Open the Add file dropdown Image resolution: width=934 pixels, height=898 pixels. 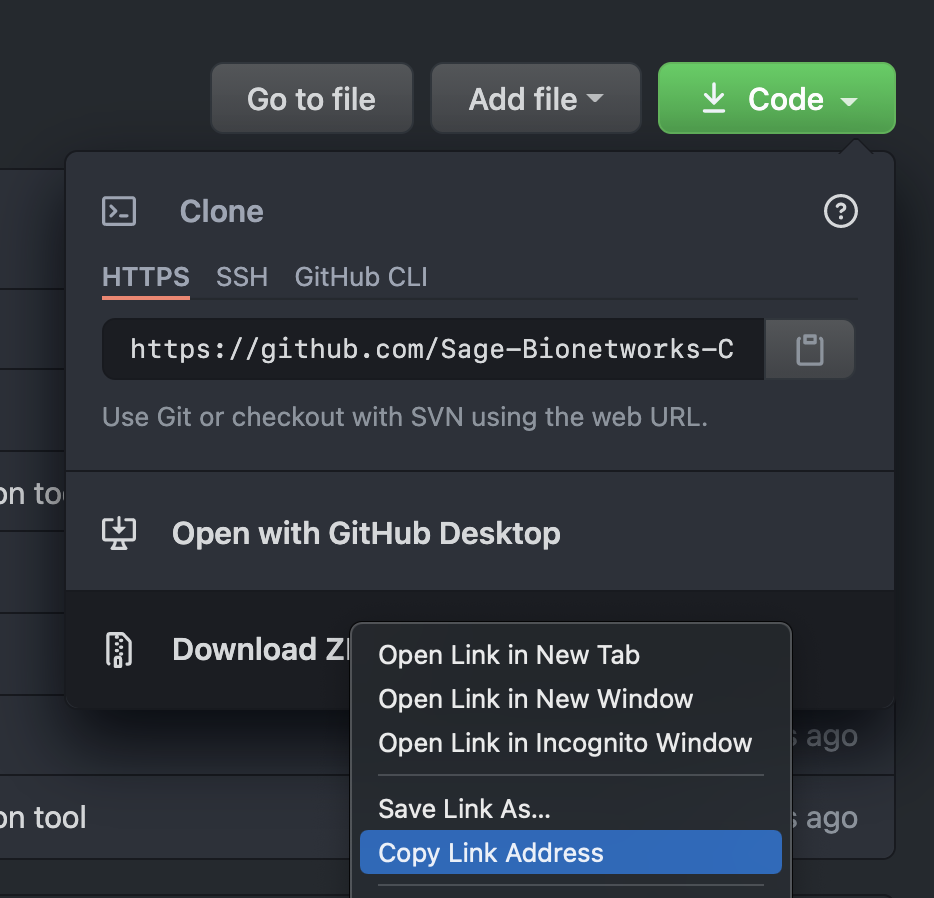click(536, 99)
